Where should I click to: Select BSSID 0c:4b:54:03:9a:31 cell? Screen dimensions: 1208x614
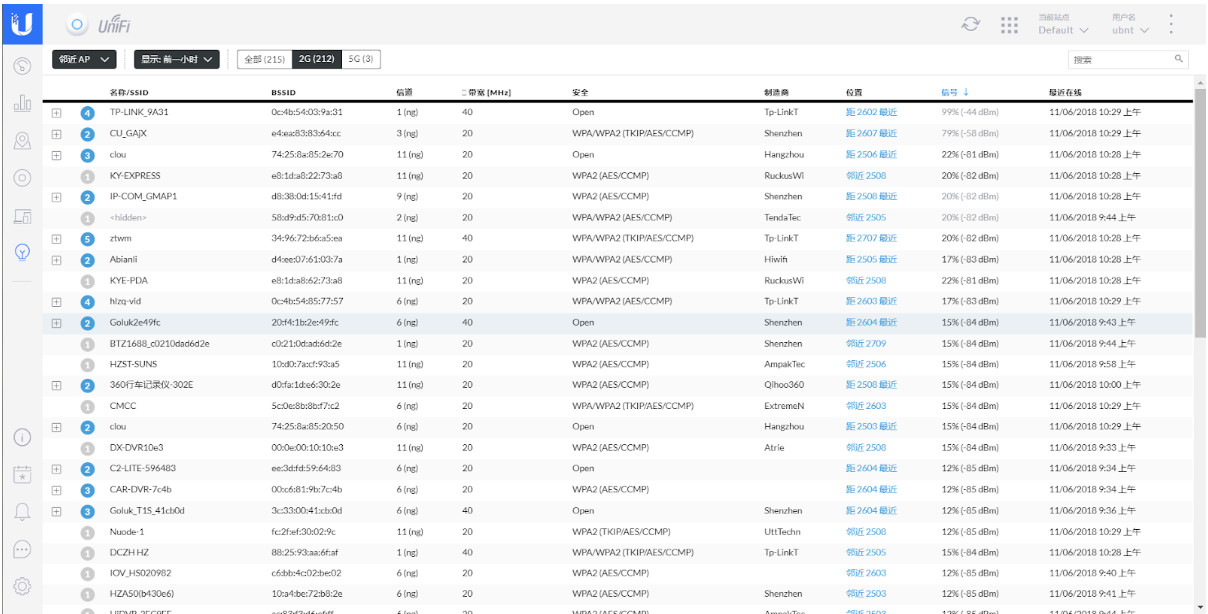(x=307, y=113)
